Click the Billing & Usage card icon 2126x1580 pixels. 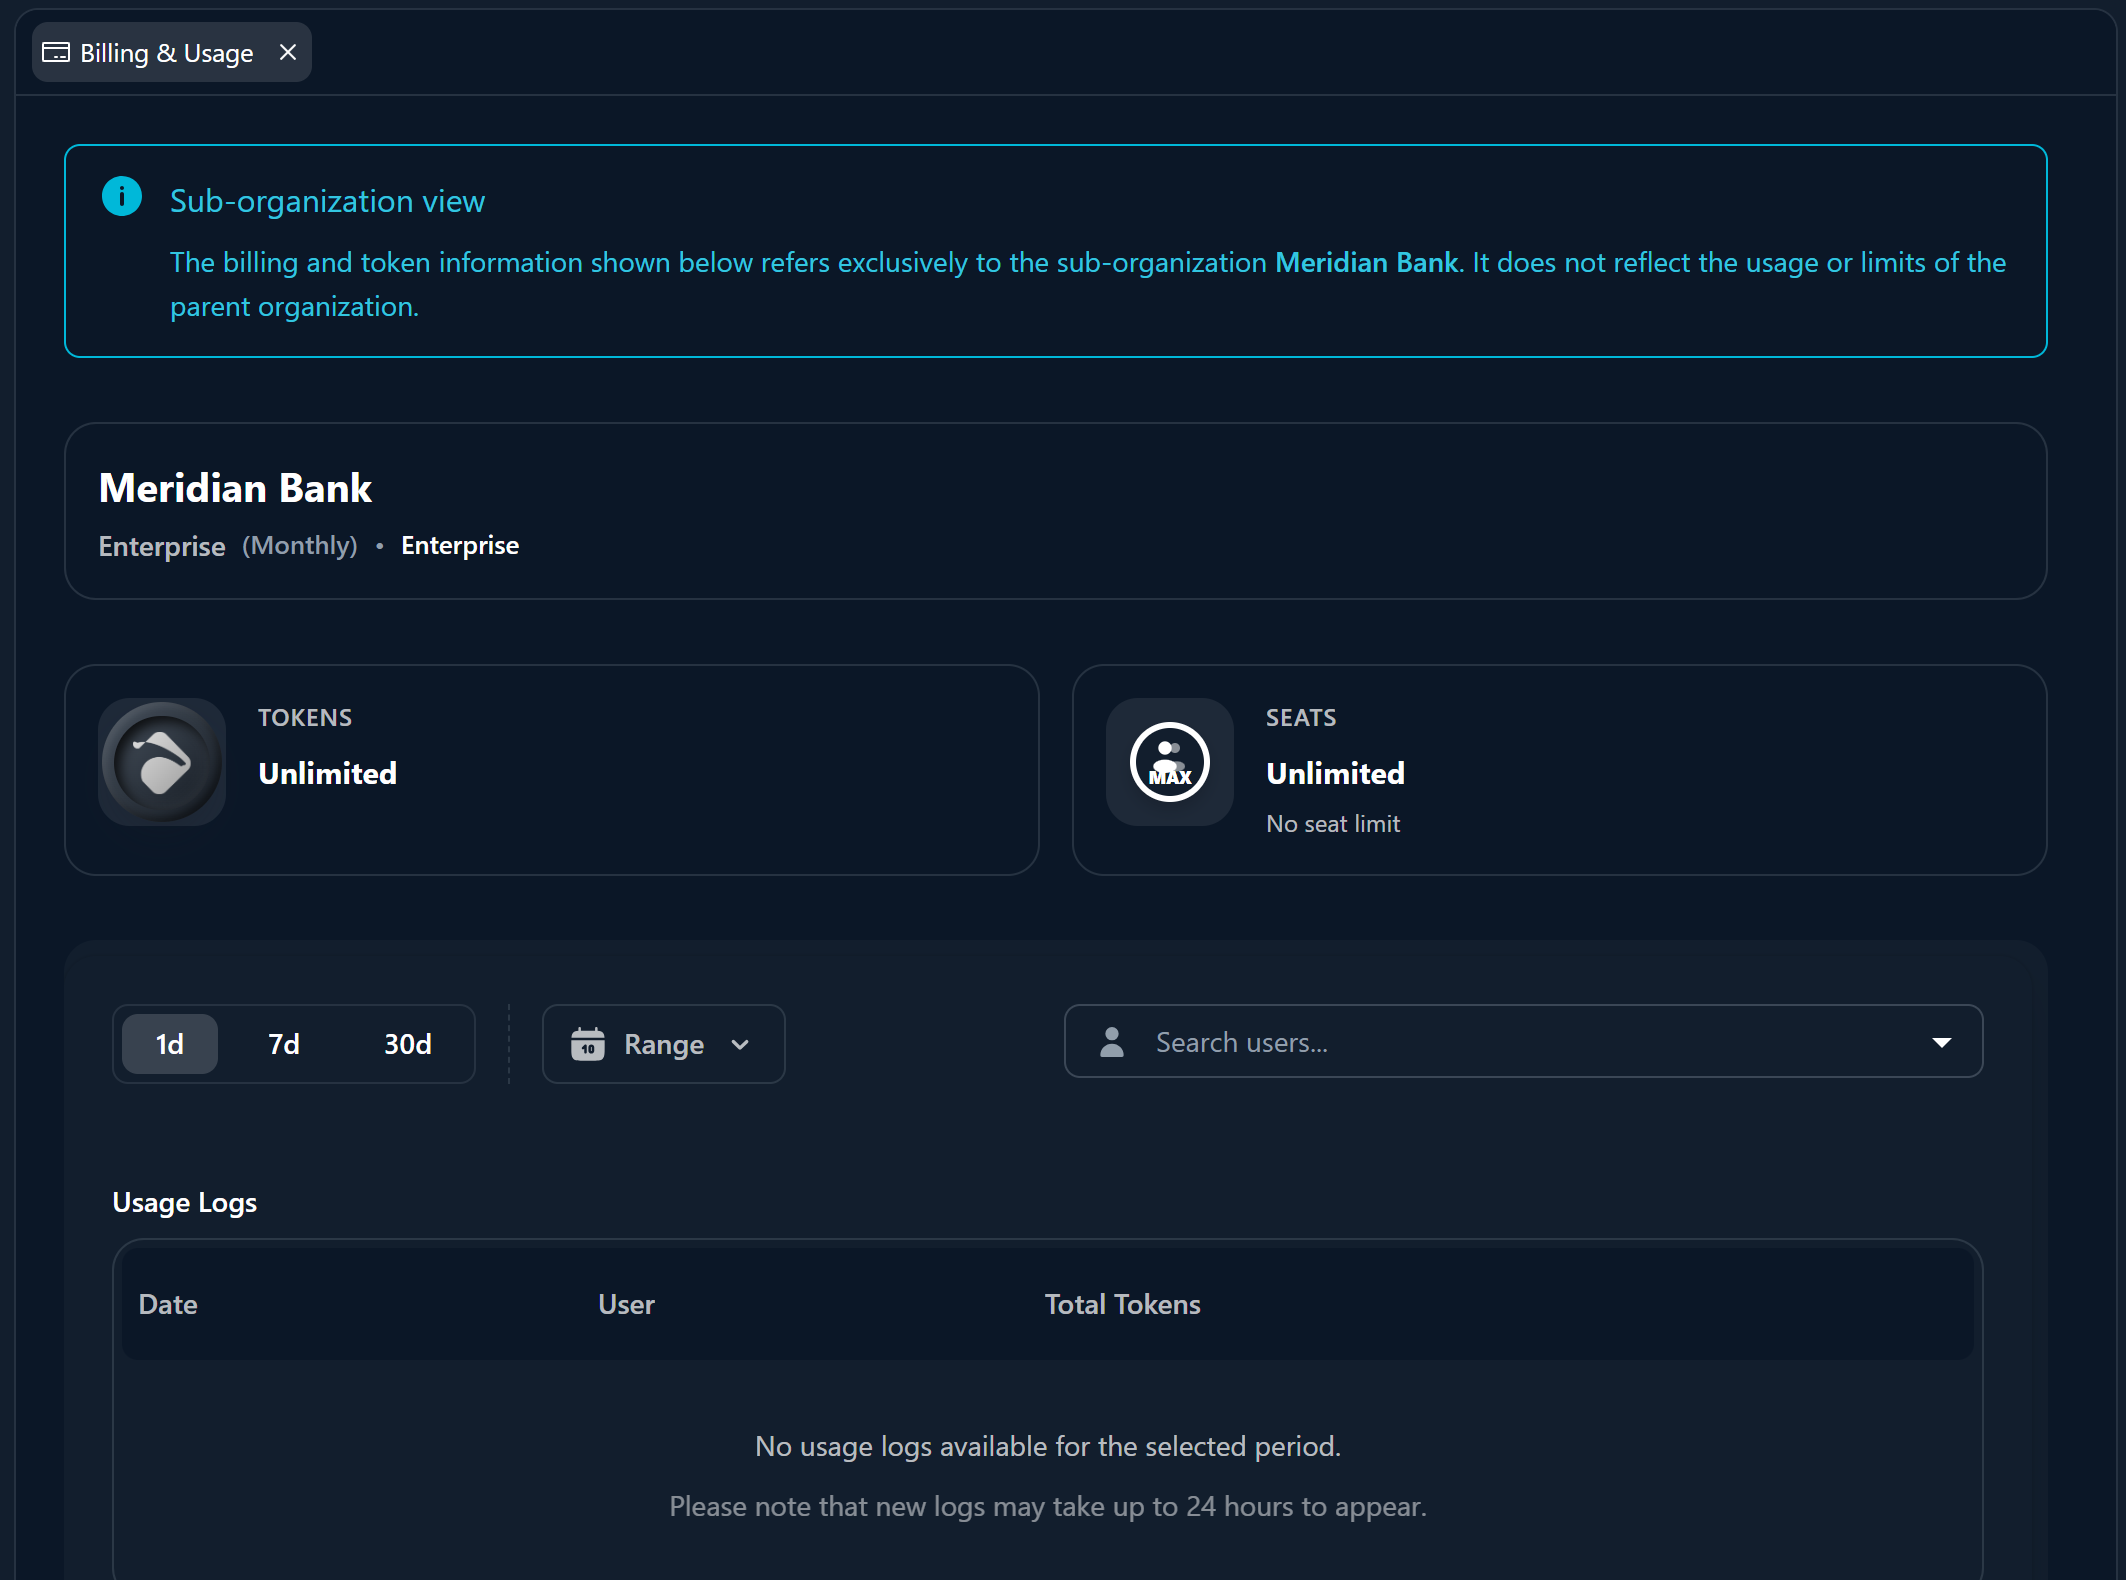click(56, 52)
